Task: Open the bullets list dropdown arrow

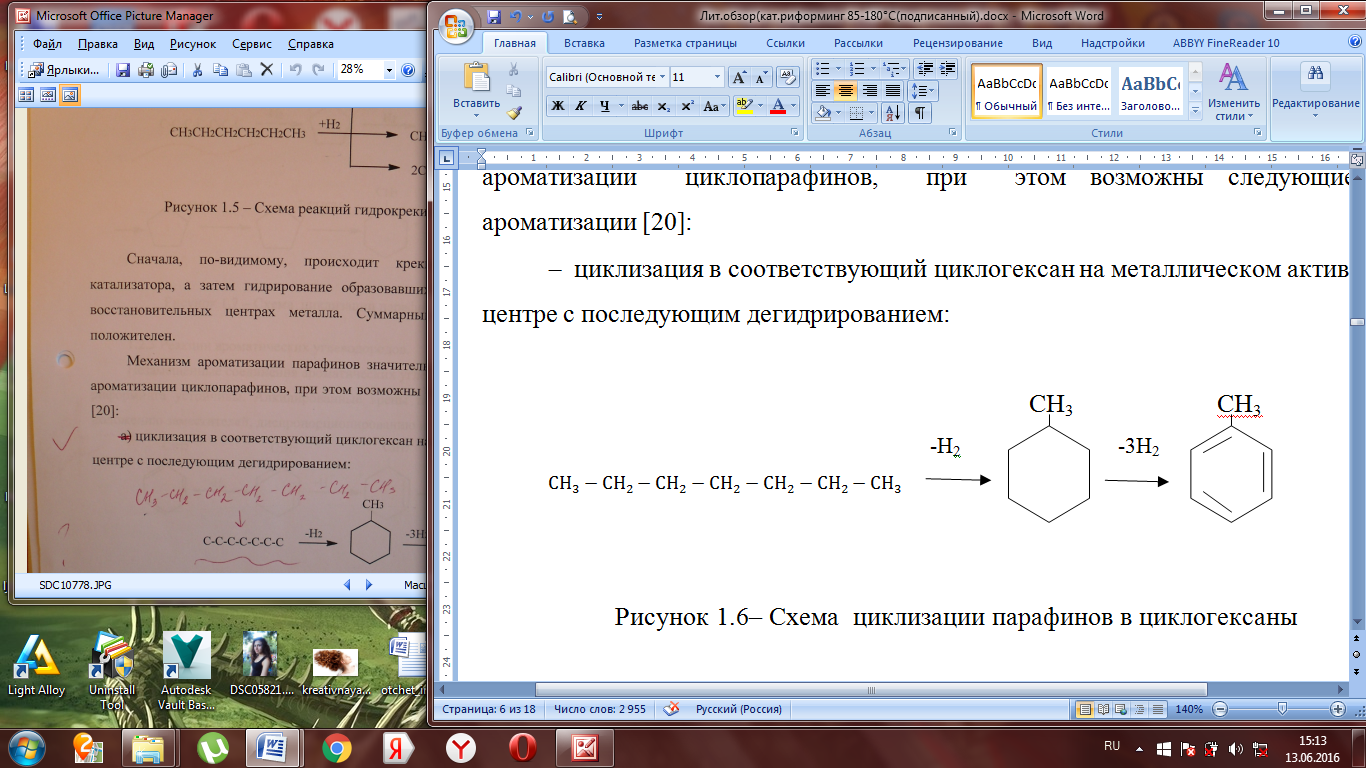Action: coord(837,69)
